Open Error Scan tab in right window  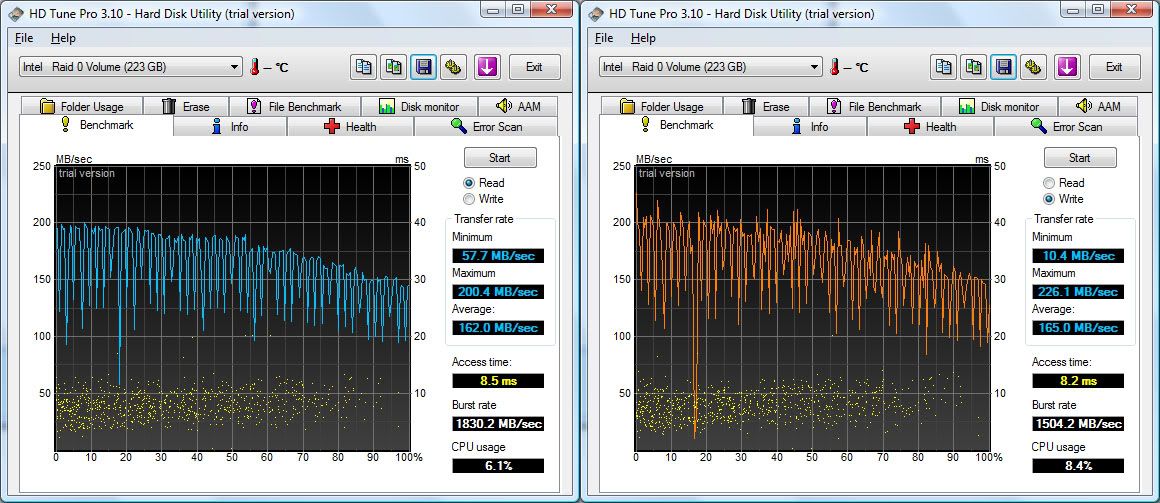1066,126
